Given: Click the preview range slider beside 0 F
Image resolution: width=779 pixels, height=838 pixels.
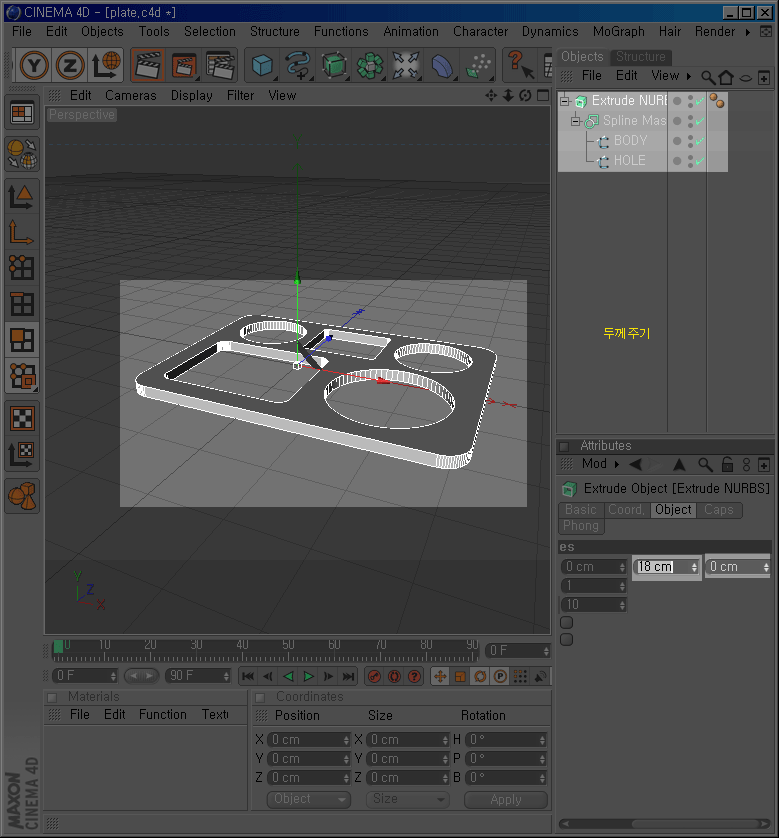Looking at the screenshot, I should click(141, 676).
